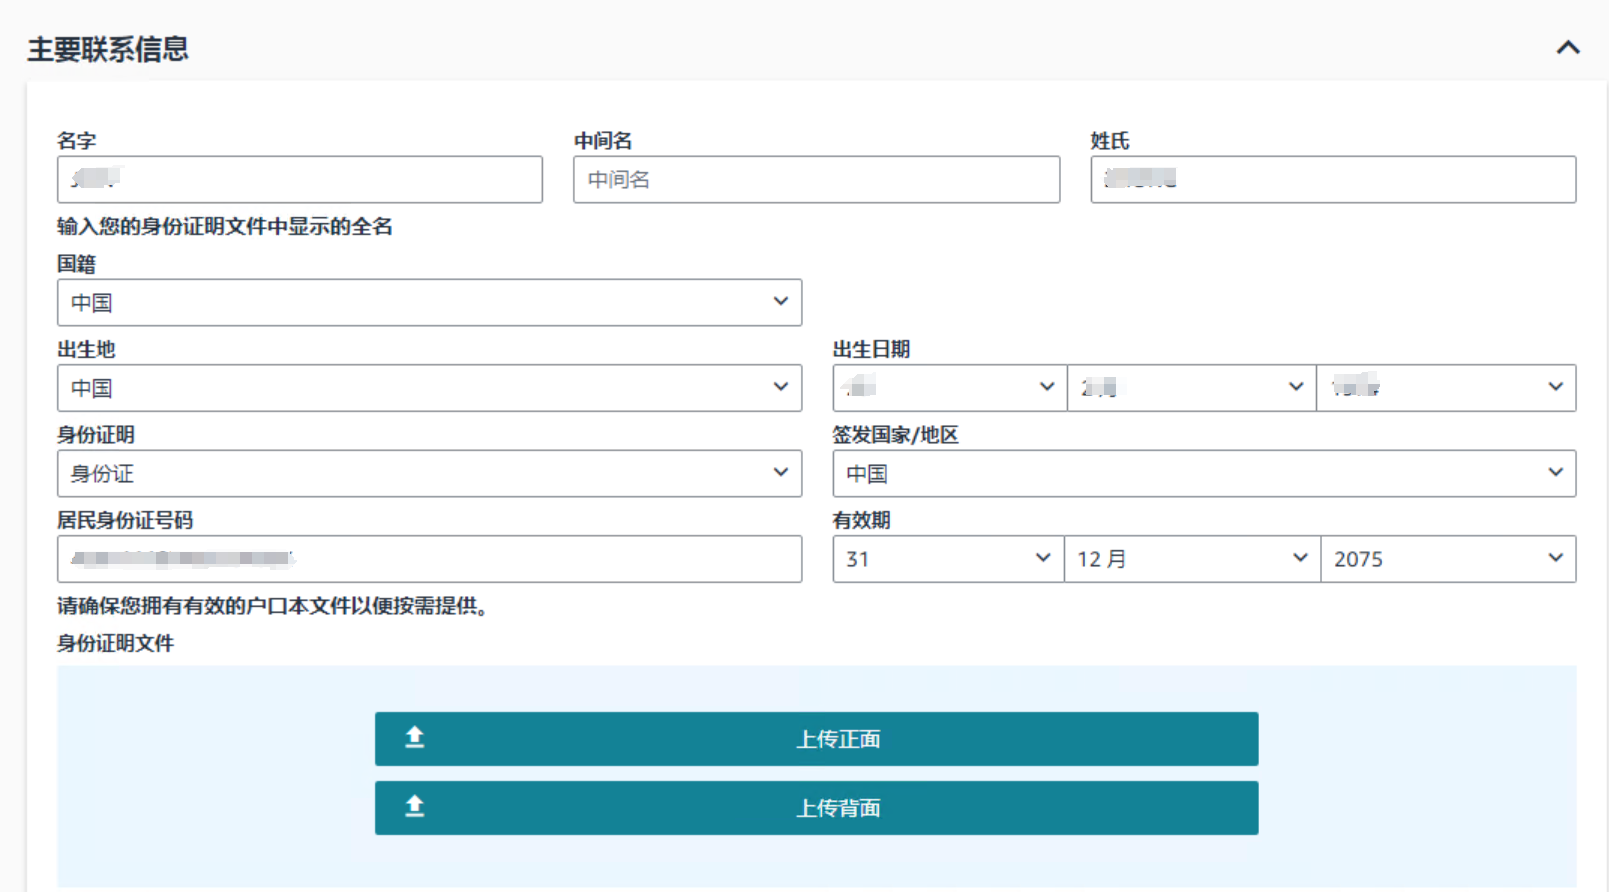The image size is (1609, 892).
Task: Open the 出生日期 month dropdown
Action: [1191, 388]
